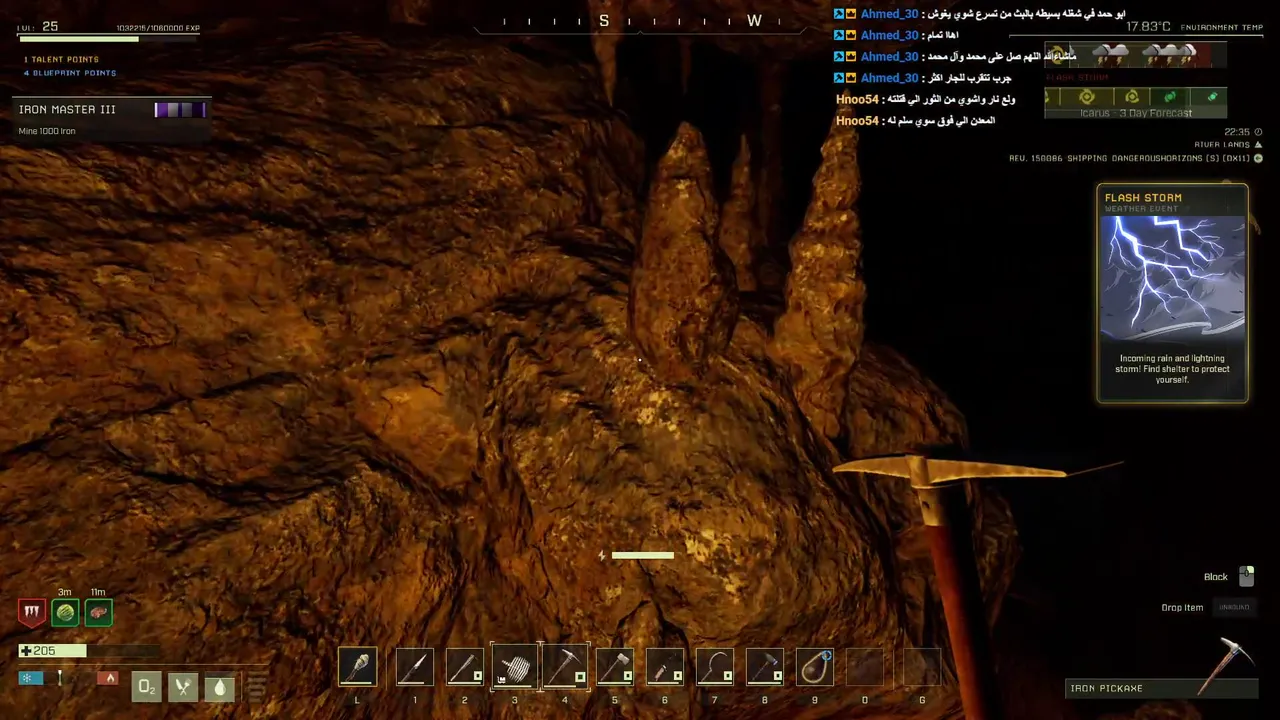1280x720 pixels.
Task: Click the S compass heading marker
Action: click(x=604, y=21)
